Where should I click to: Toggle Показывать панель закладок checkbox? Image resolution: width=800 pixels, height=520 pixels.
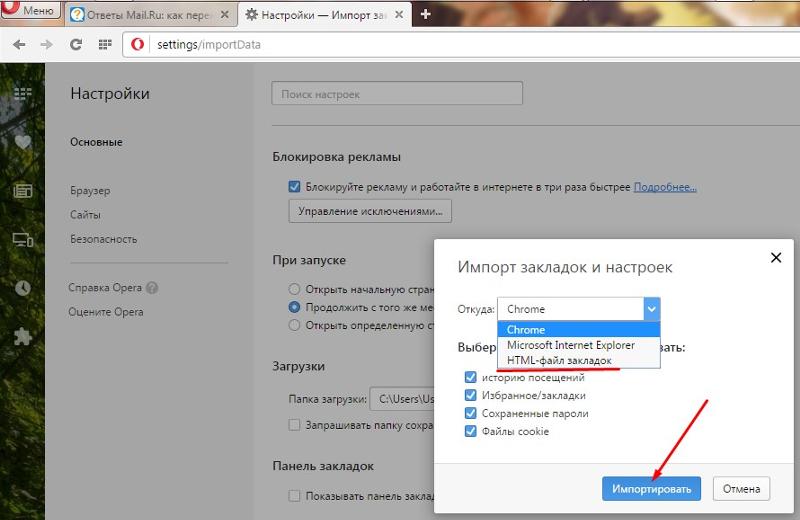[x=294, y=496]
